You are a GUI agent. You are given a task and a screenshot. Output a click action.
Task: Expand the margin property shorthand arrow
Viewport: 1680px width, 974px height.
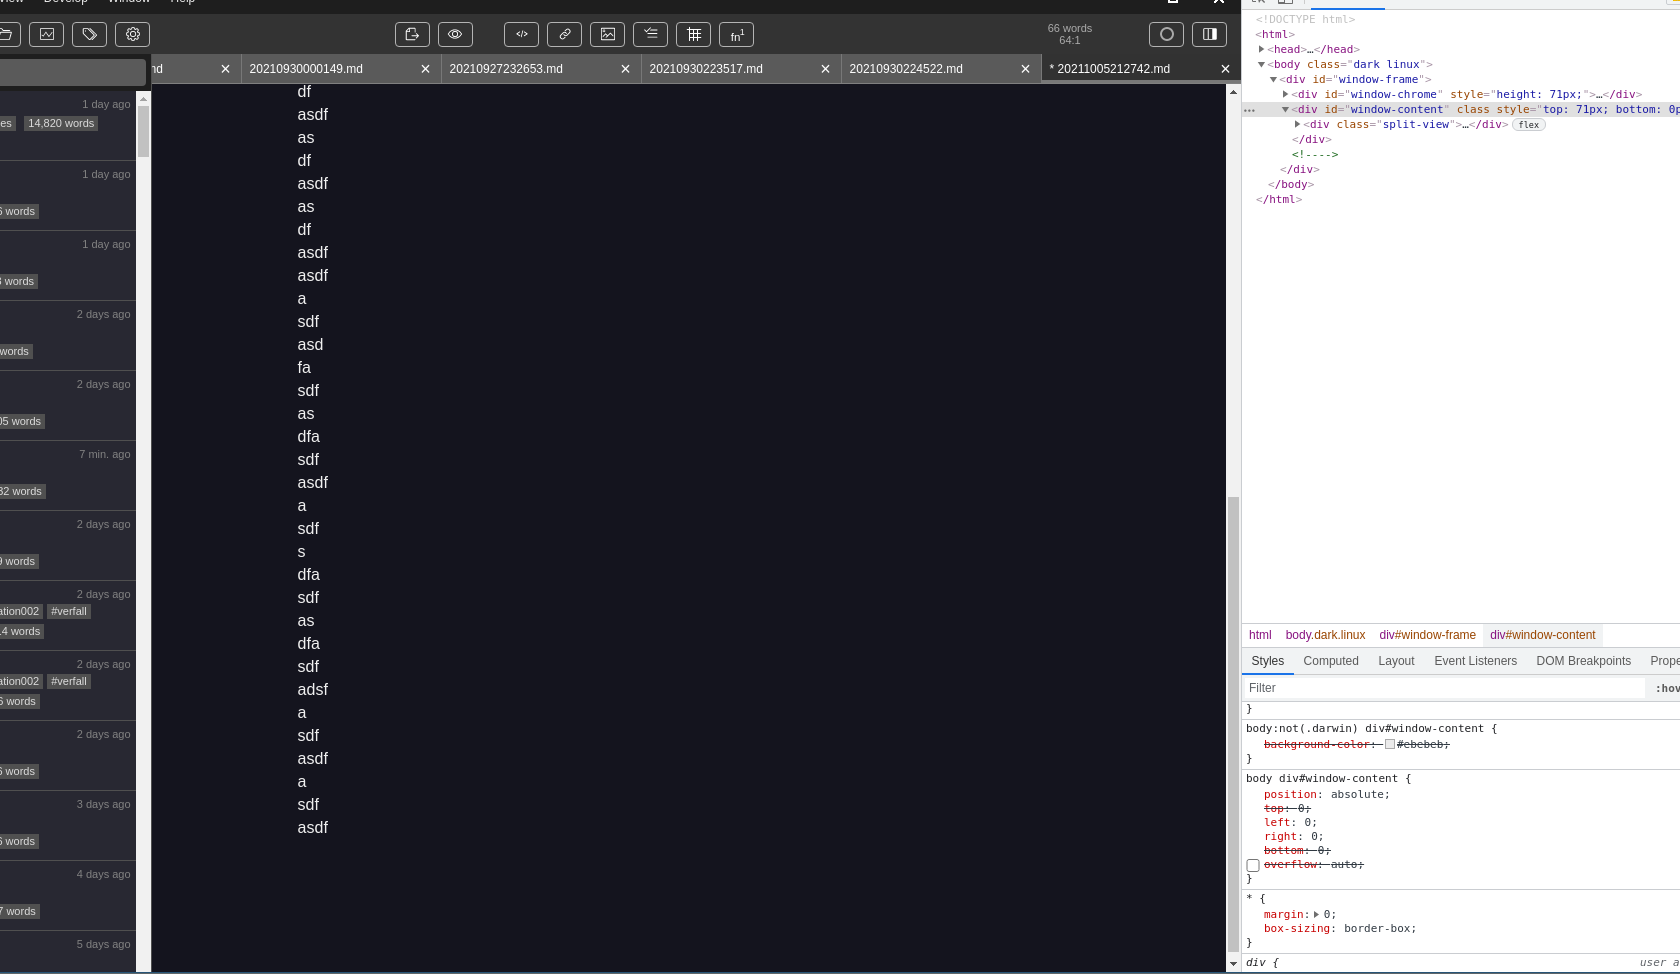[x=1316, y=914]
